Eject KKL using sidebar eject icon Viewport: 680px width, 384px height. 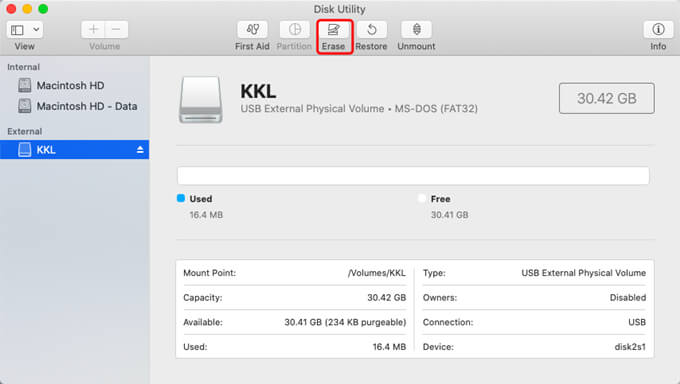[140, 150]
